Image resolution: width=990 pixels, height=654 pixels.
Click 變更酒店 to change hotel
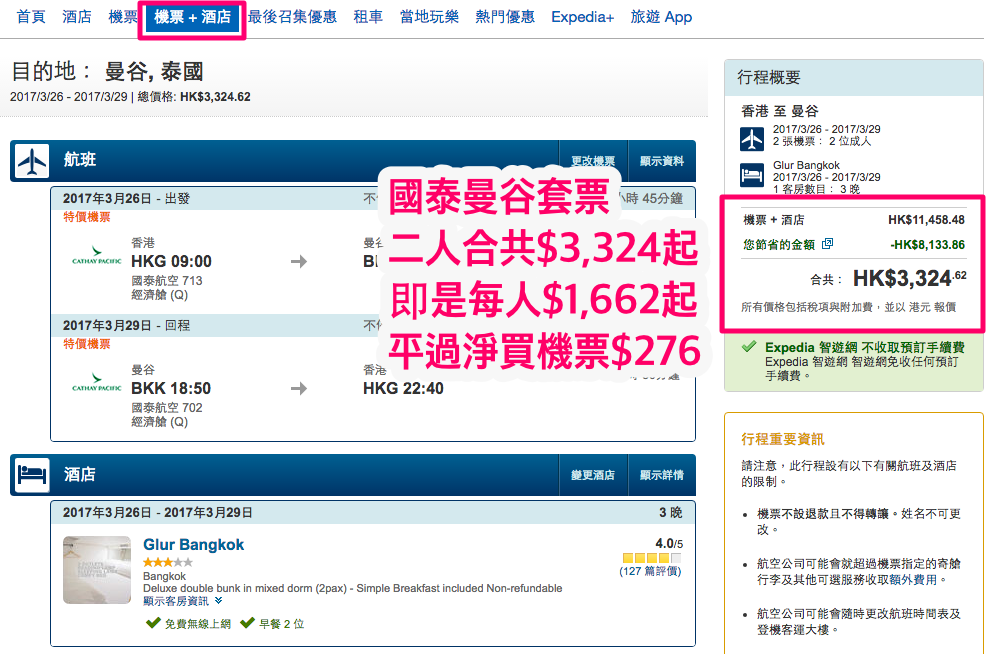point(593,475)
